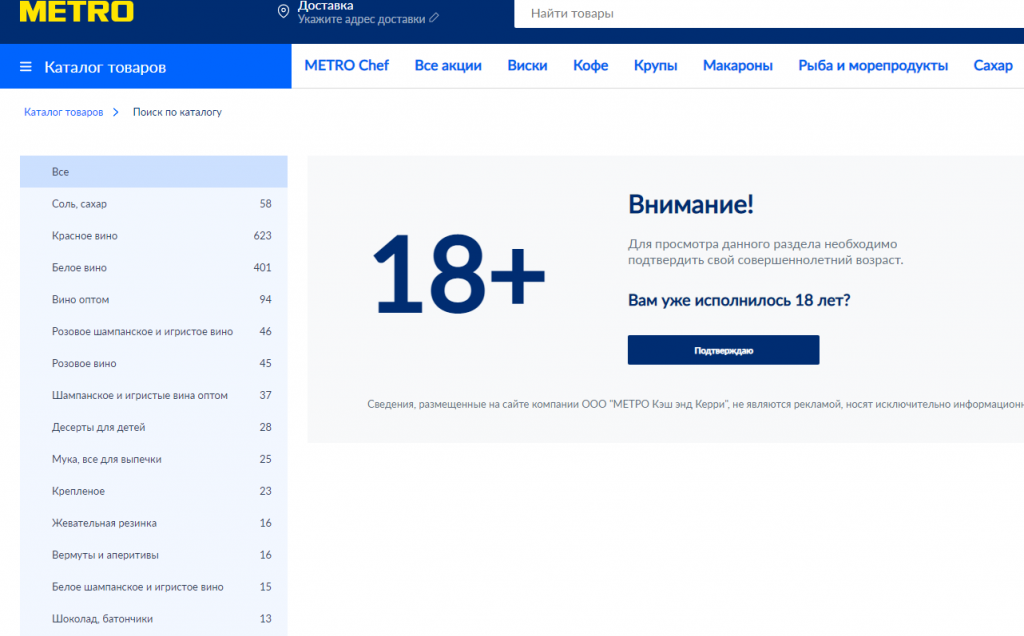The image size is (1024, 636).
Task: Select Соль, сахар sidebar category
Action: (79, 204)
